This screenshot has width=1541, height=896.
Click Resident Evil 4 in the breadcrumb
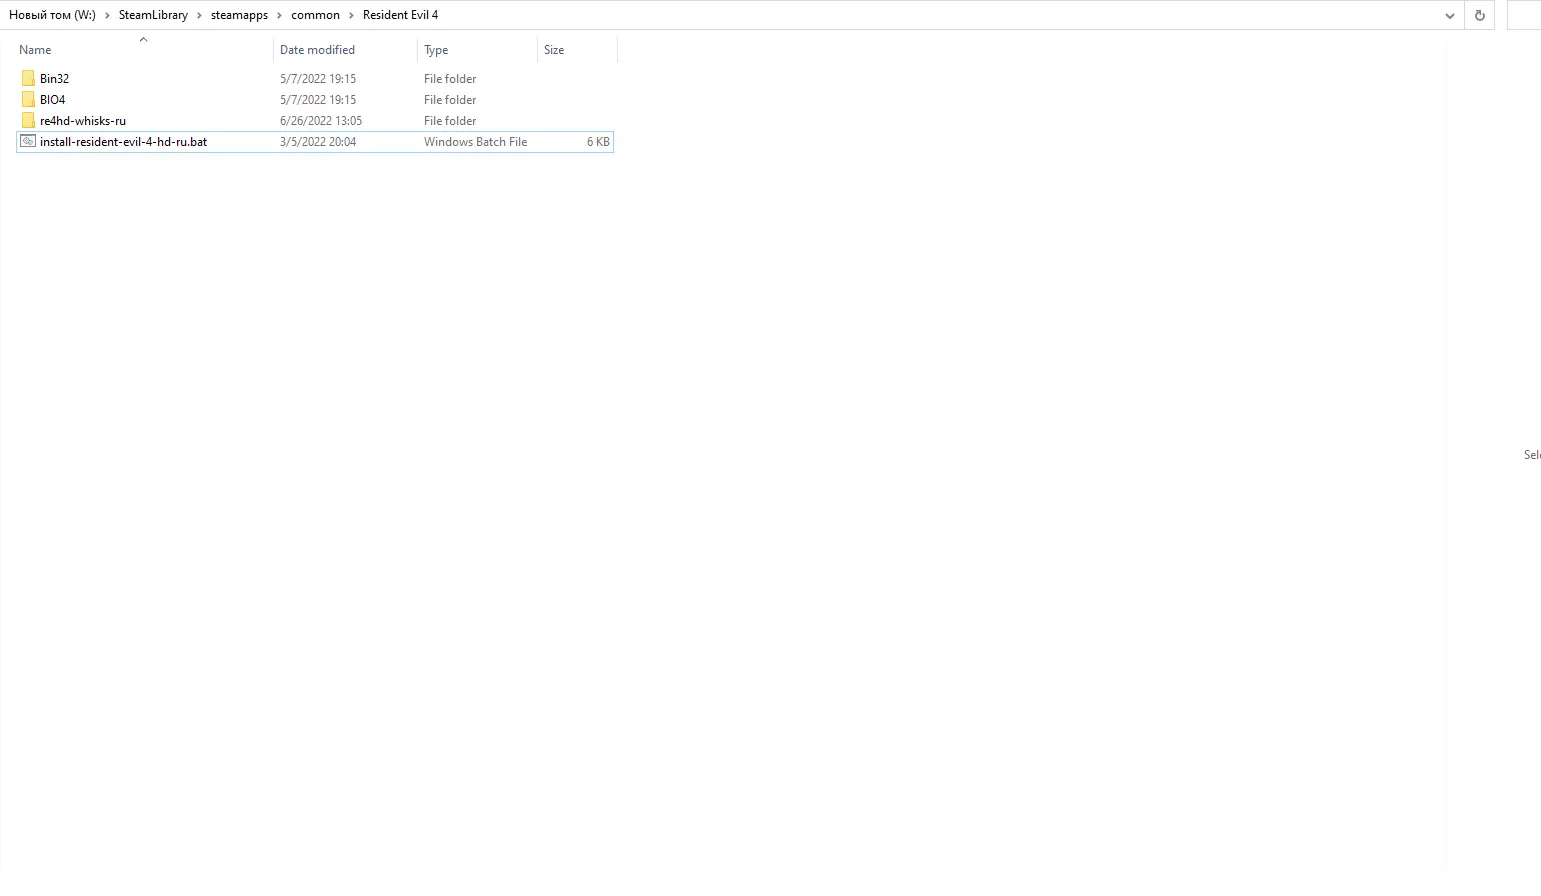(400, 15)
